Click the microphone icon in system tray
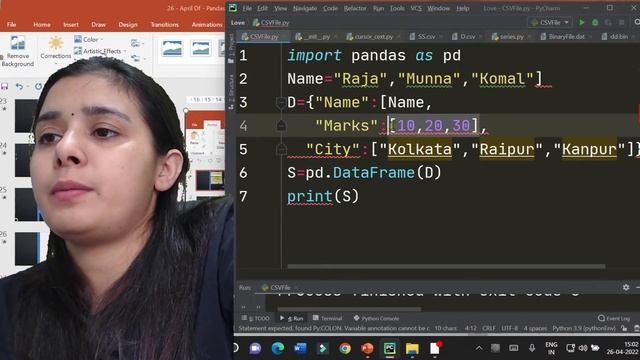This screenshot has width=640, height=360. coord(532,348)
